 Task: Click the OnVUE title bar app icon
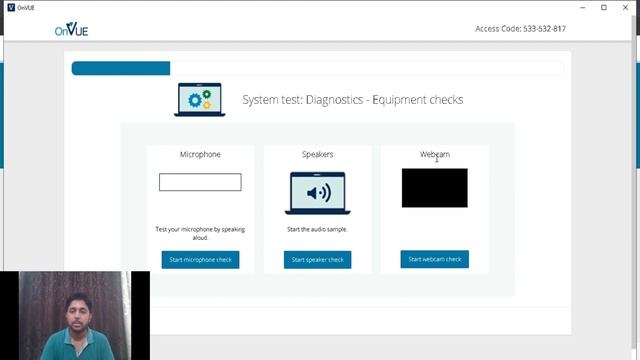pos(11,7)
